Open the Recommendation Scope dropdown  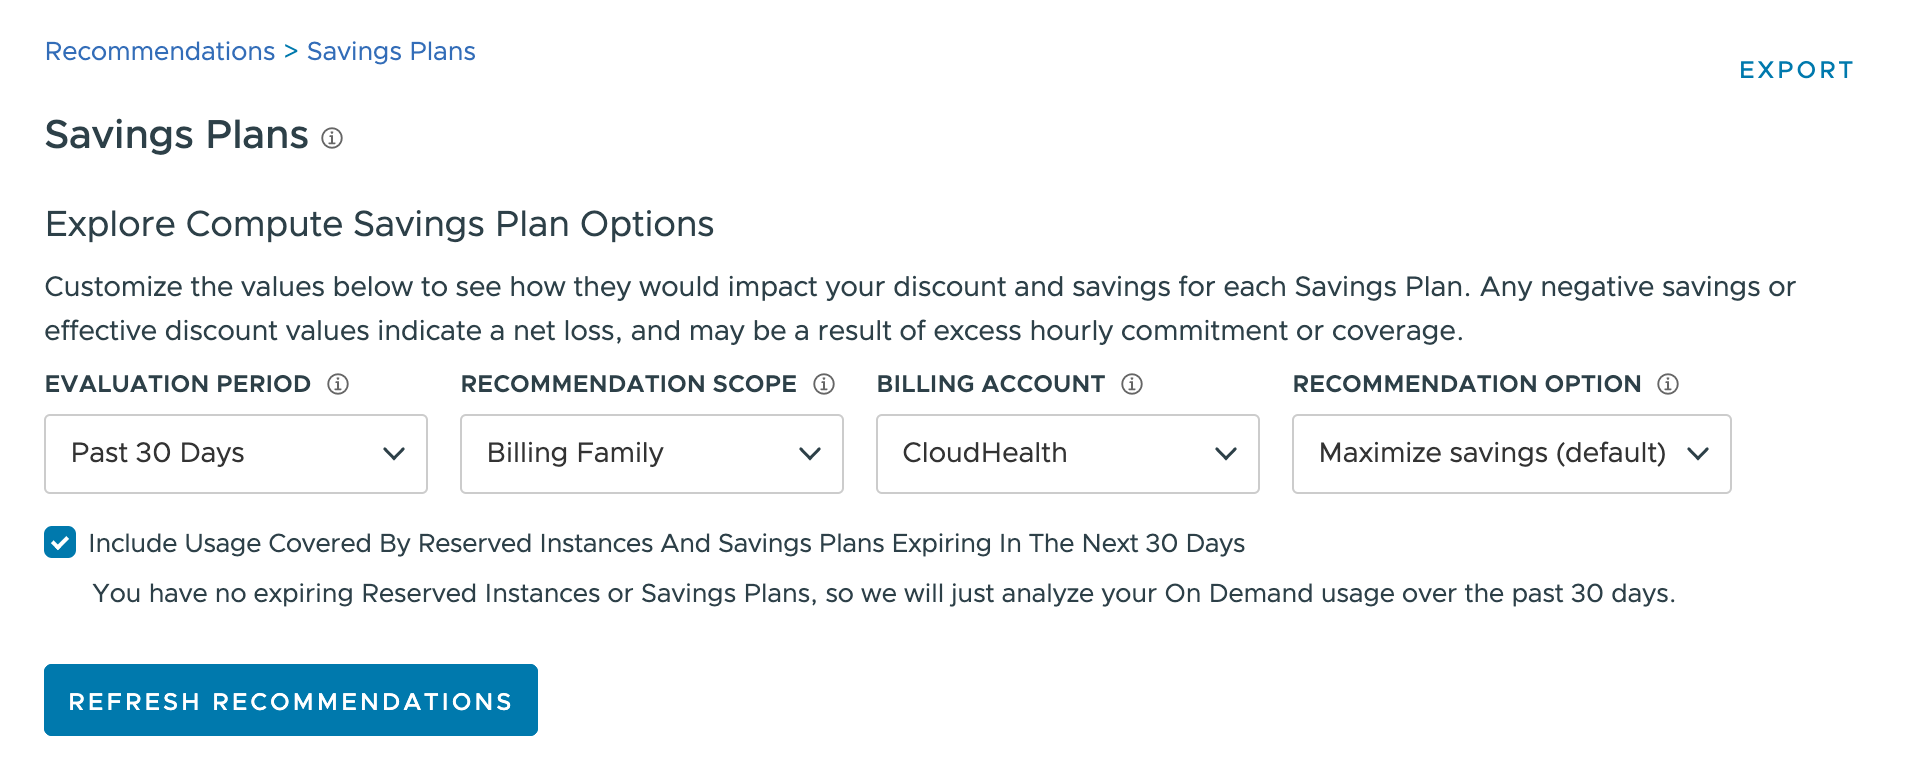pyautogui.click(x=651, y=454)
